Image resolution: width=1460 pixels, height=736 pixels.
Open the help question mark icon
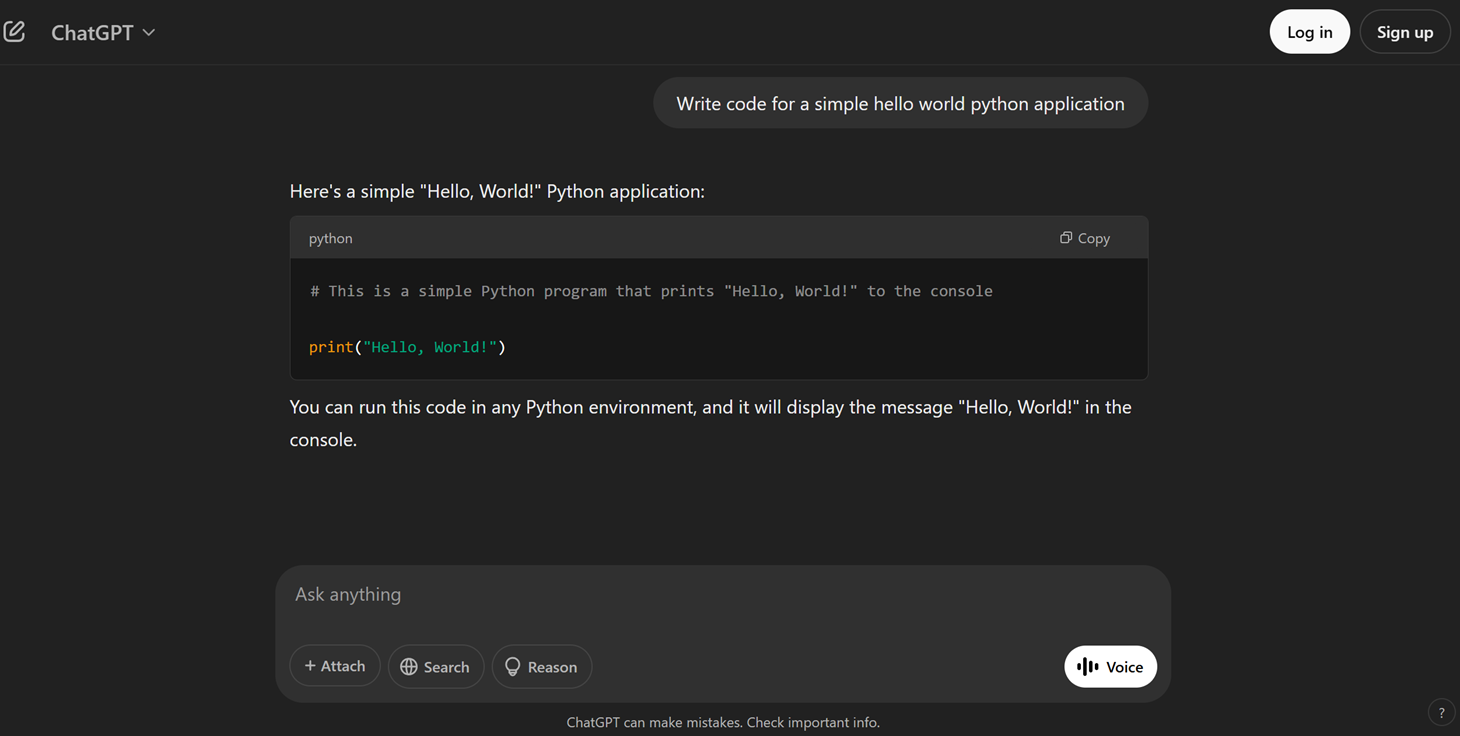[x=1441, y=712]
